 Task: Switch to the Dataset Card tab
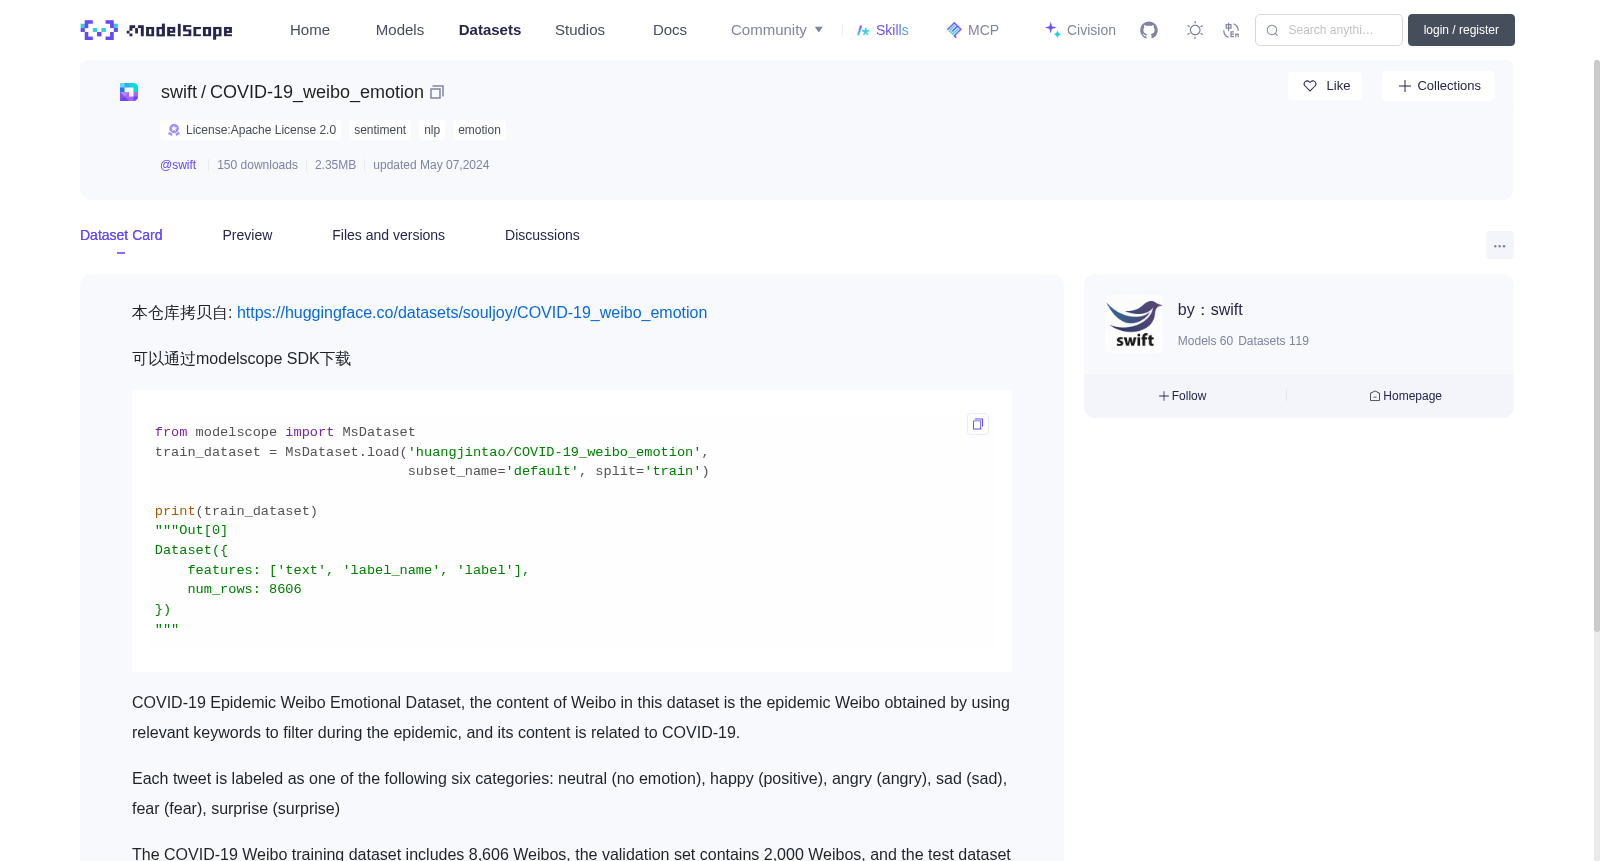tap(121, 235)
